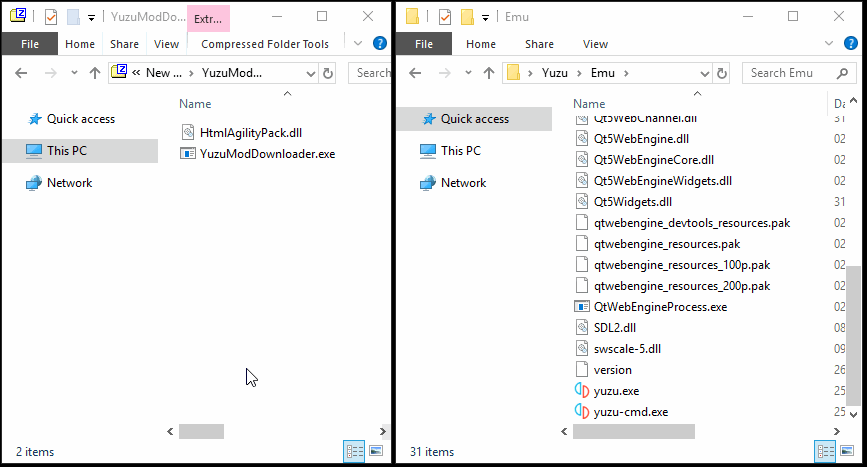The width and height of the screenshot is (867, 467).
Task: Switch Emu window to large icons view
Action: point(847,452)
